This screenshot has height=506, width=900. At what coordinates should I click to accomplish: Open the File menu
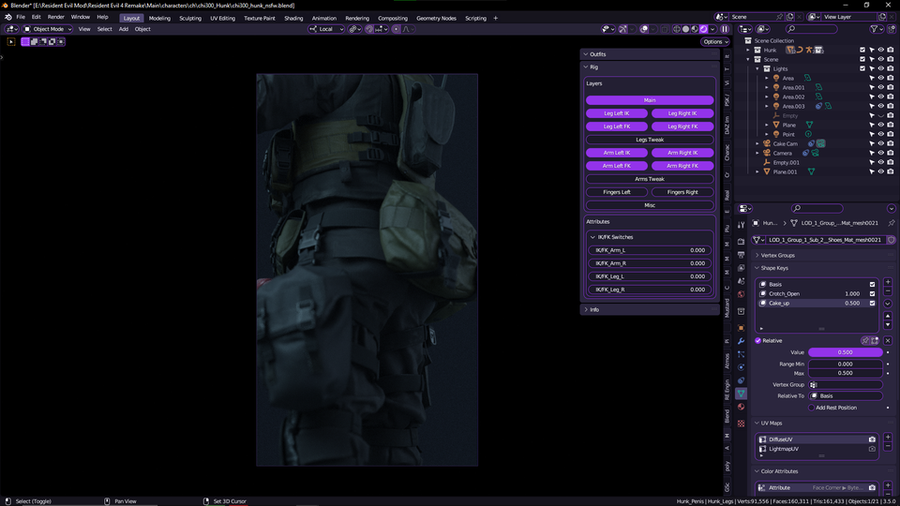click(20, 17)
